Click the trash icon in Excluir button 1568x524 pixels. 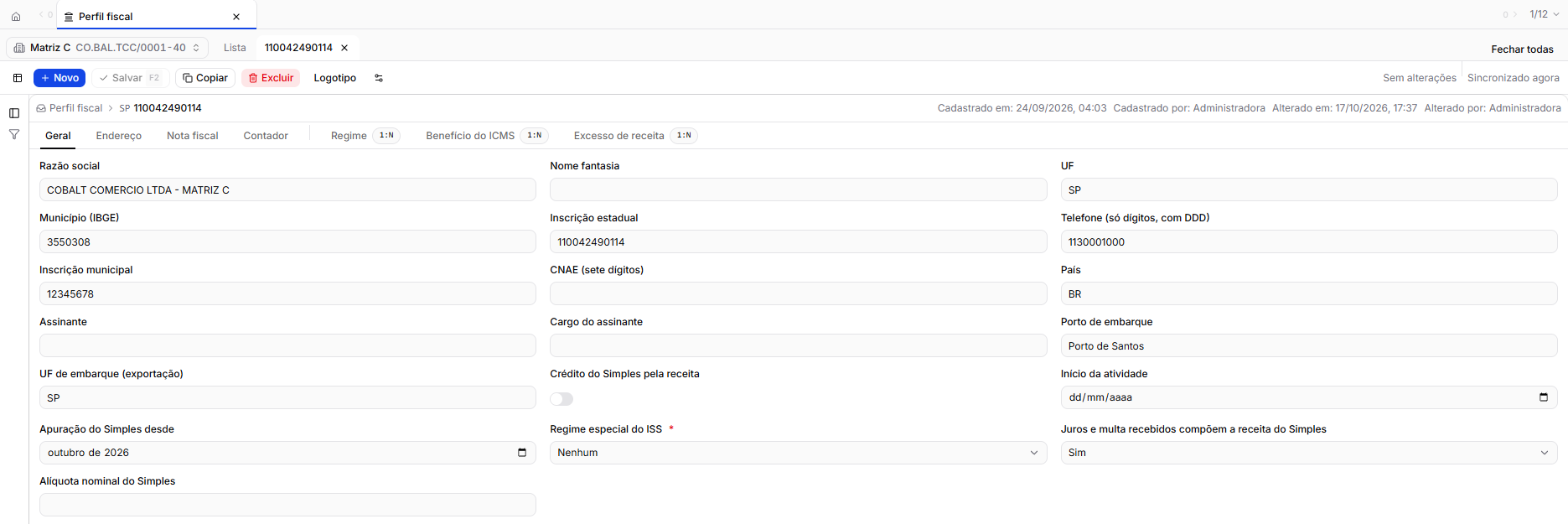[x=254, y=77]
